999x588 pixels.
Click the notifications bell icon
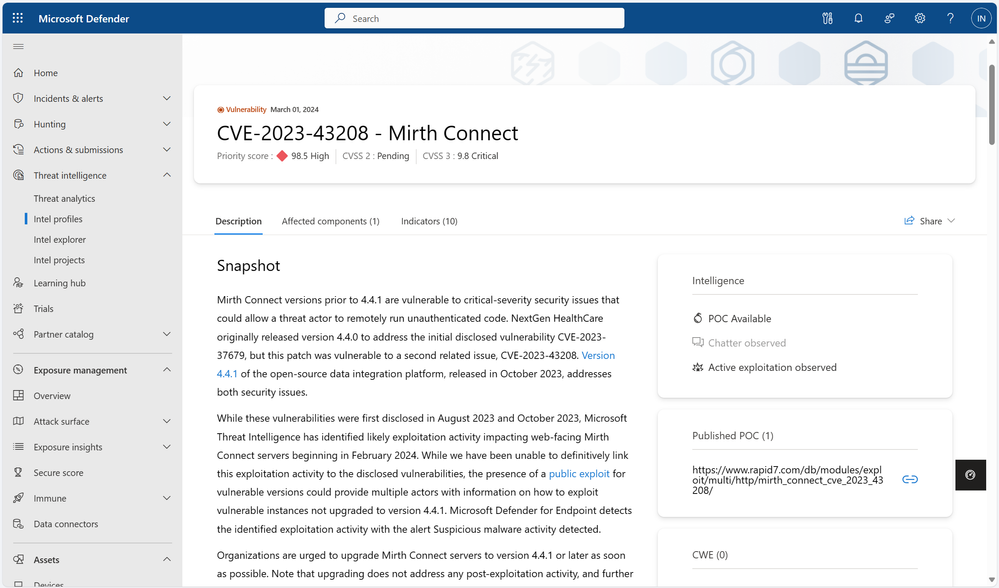click(858, 18)
